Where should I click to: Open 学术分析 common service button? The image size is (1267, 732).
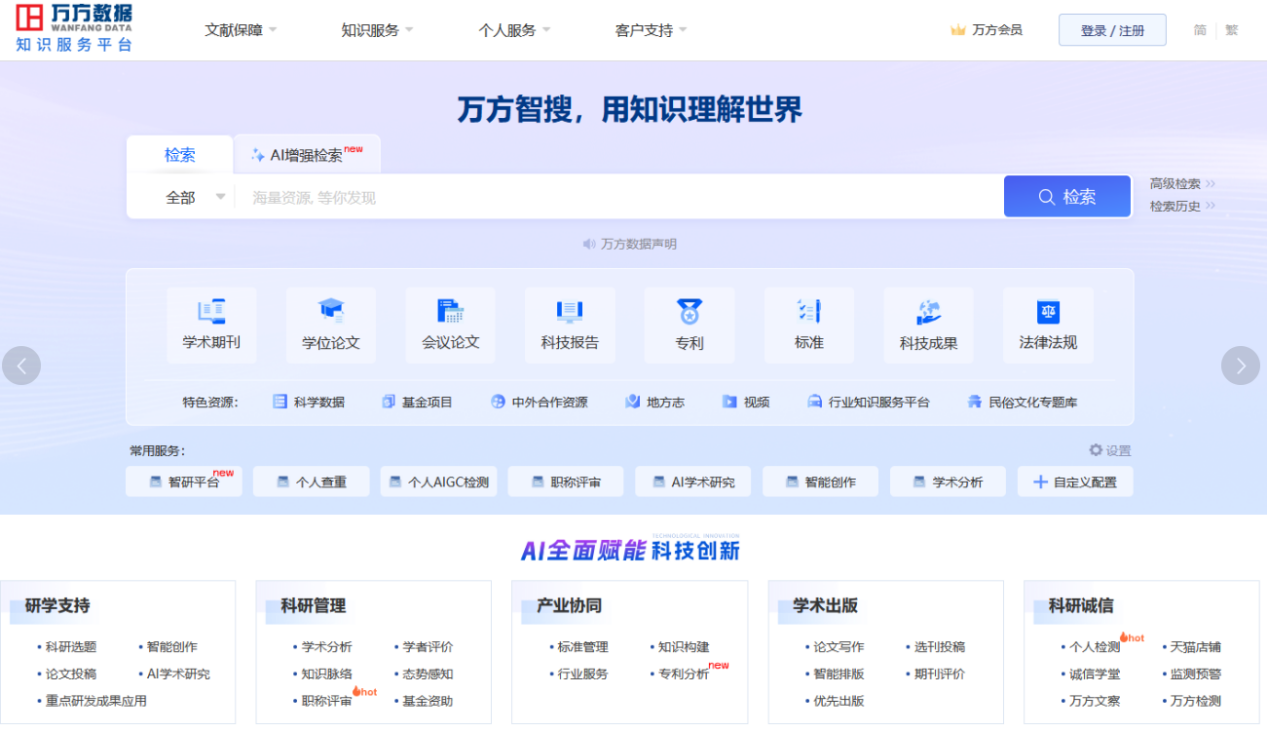coord(948,482)
